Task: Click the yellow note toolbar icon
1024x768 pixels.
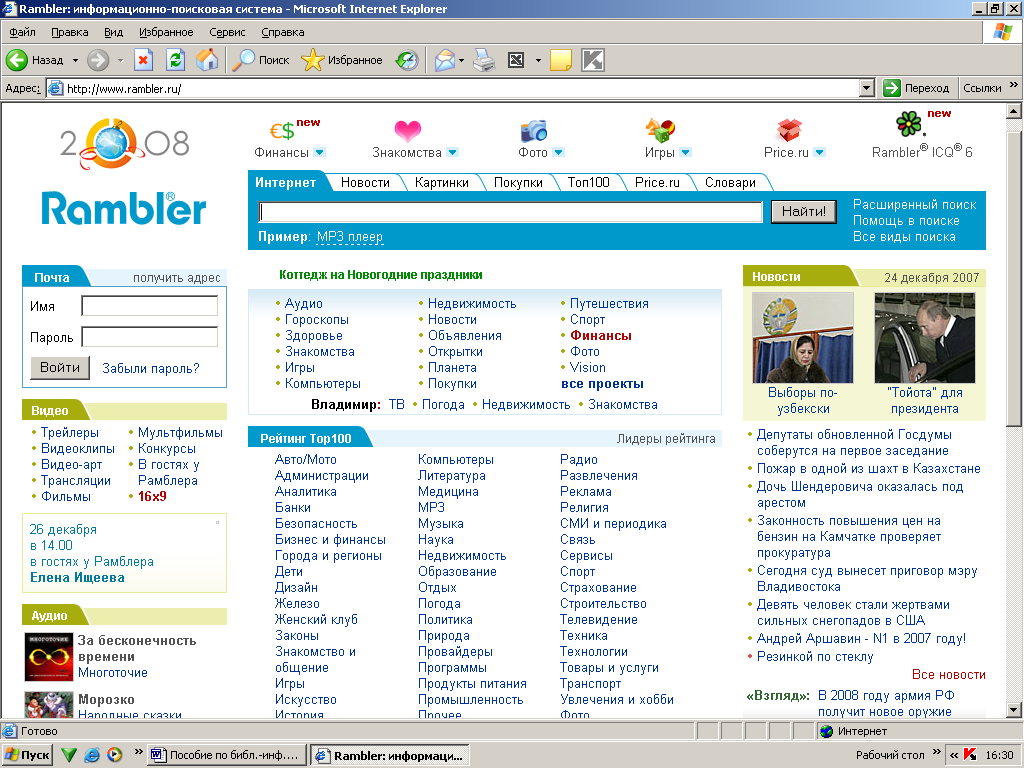Action: click(x=561, y=60)
